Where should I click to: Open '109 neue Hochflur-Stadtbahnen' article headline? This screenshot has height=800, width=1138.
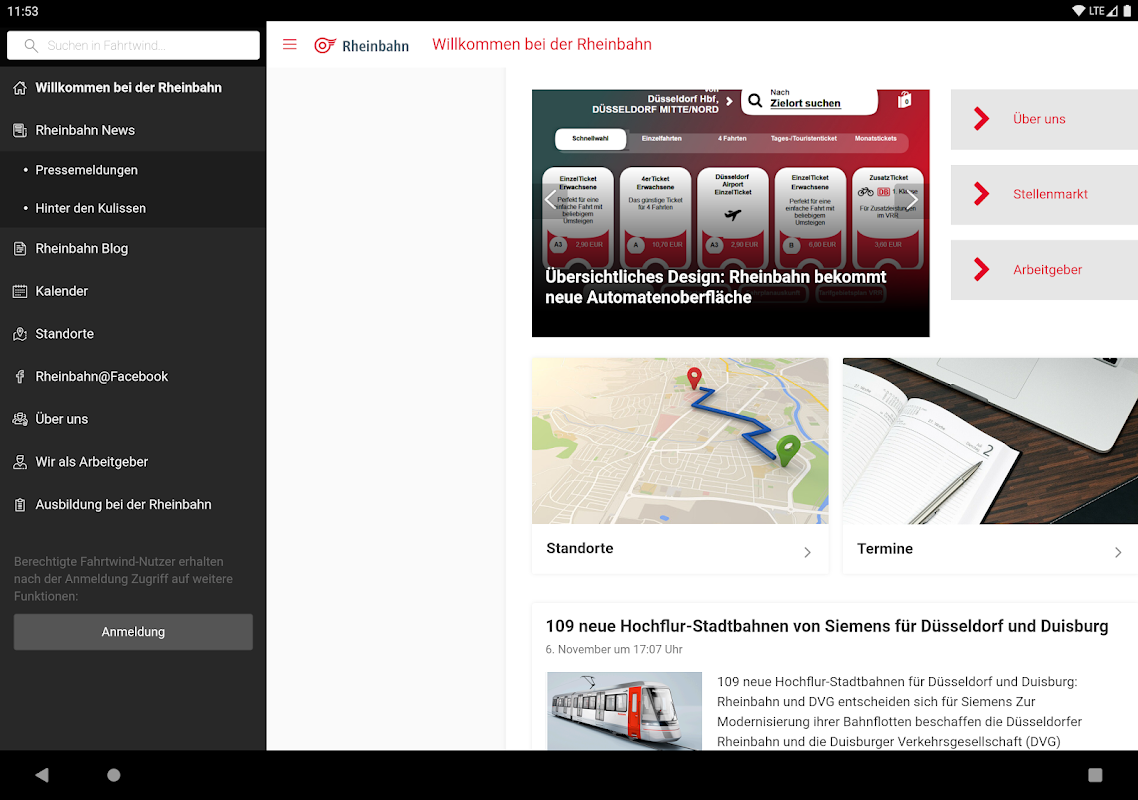(x=827, y=626)
